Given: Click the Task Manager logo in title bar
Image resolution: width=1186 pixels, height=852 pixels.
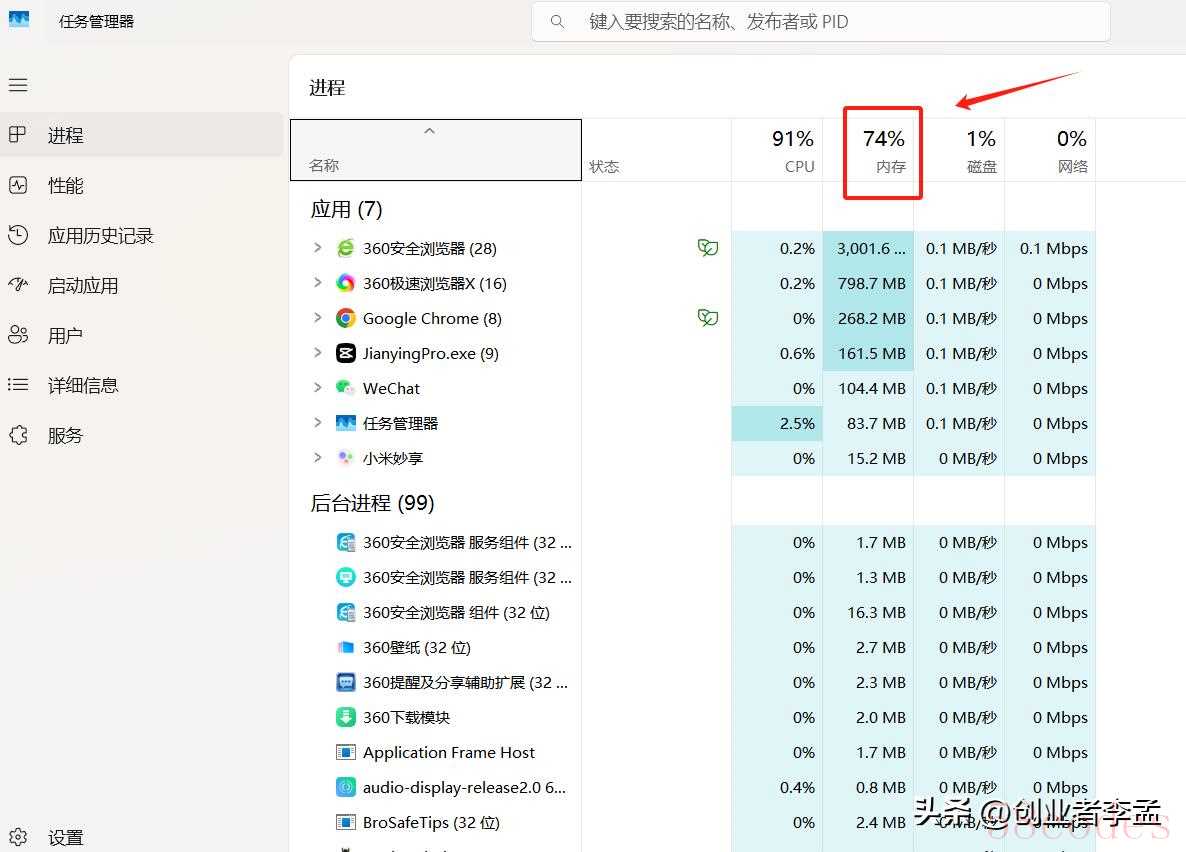Looking at the screenshot, I should click(19, 20).
